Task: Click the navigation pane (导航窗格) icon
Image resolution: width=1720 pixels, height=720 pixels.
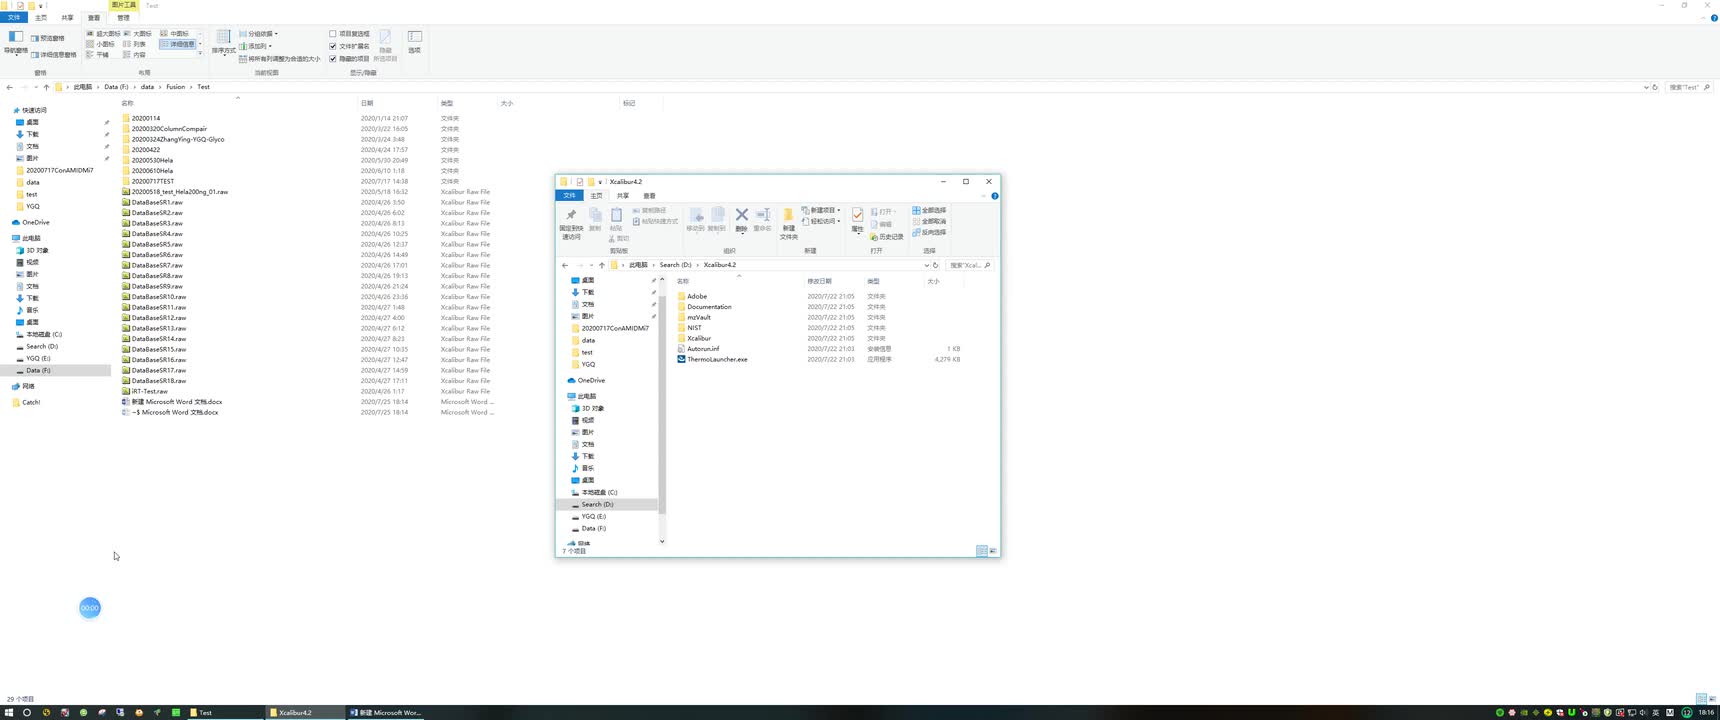Action: (x=15, y=37)
